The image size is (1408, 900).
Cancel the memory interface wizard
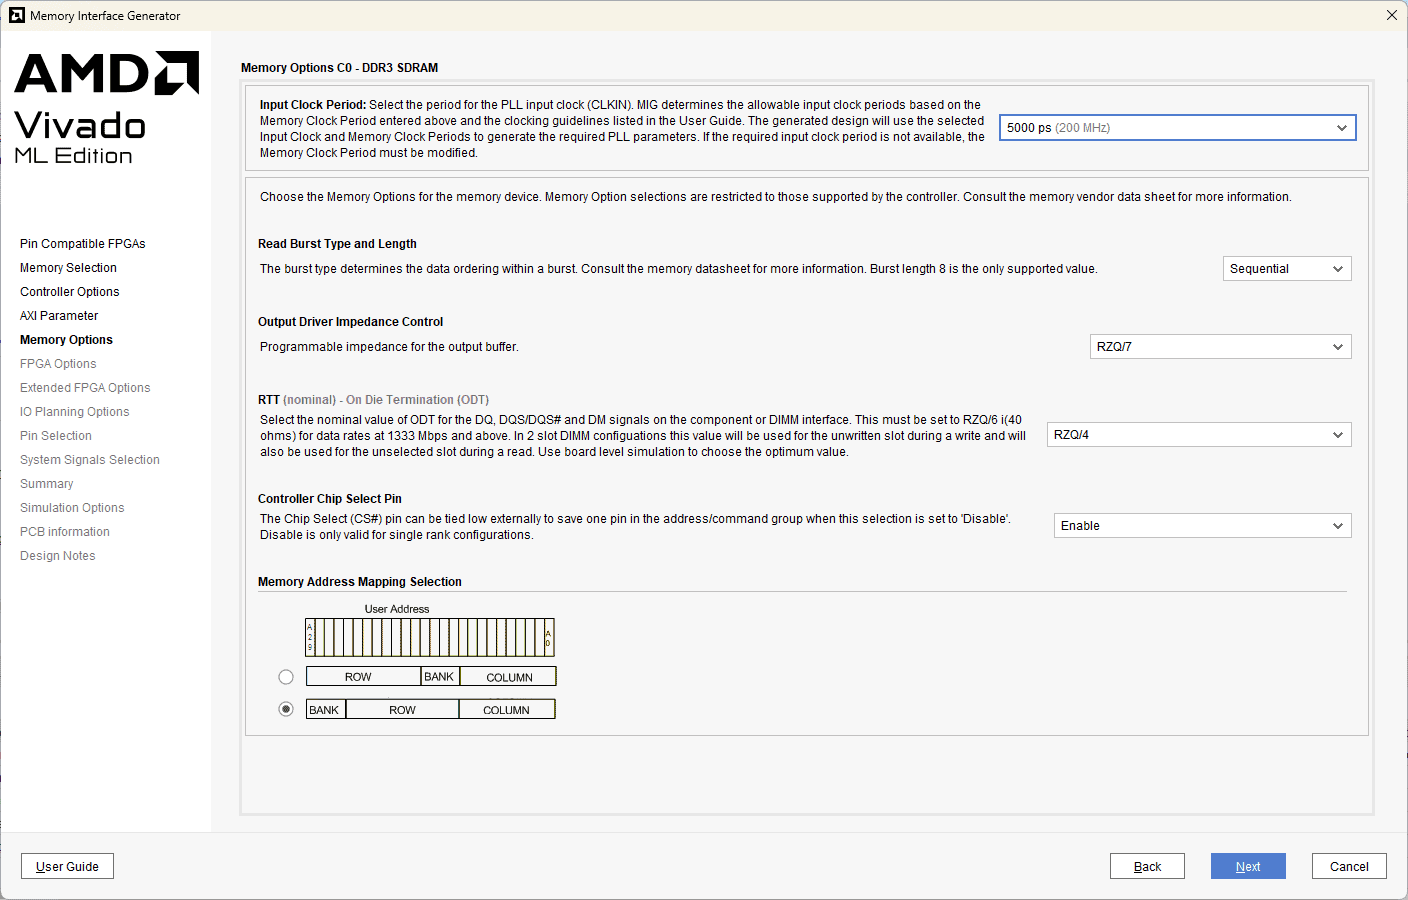[1348, 866]
